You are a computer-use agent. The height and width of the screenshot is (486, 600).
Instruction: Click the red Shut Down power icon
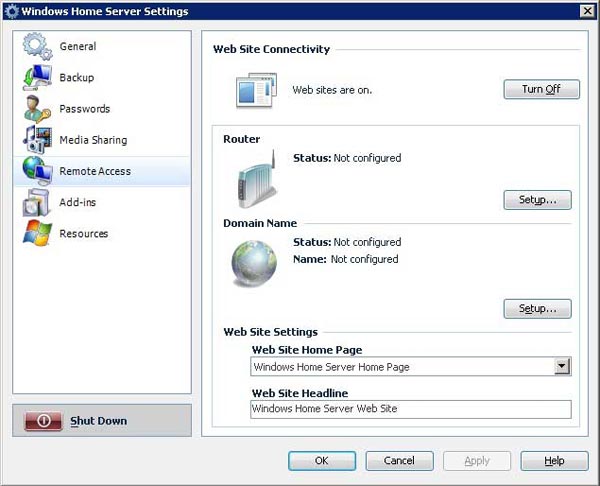coord(43,421)
